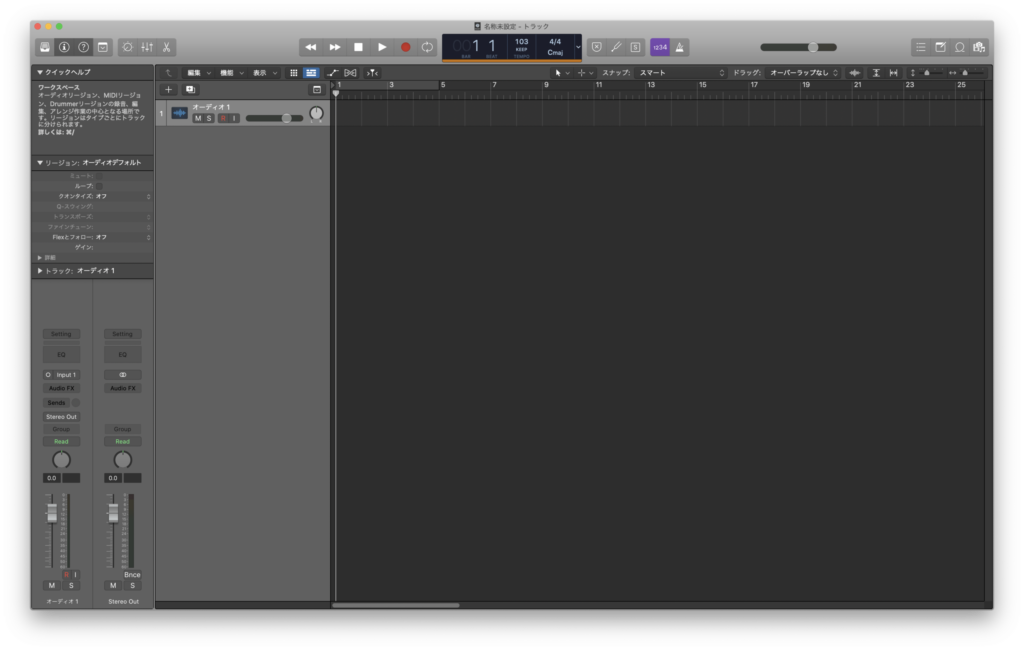Image resolution: width=1024 pixels, height=650 pixels.
Task: Toggle the waveform zoom icon
Action: pyautogui.click(x=854, y=73)
